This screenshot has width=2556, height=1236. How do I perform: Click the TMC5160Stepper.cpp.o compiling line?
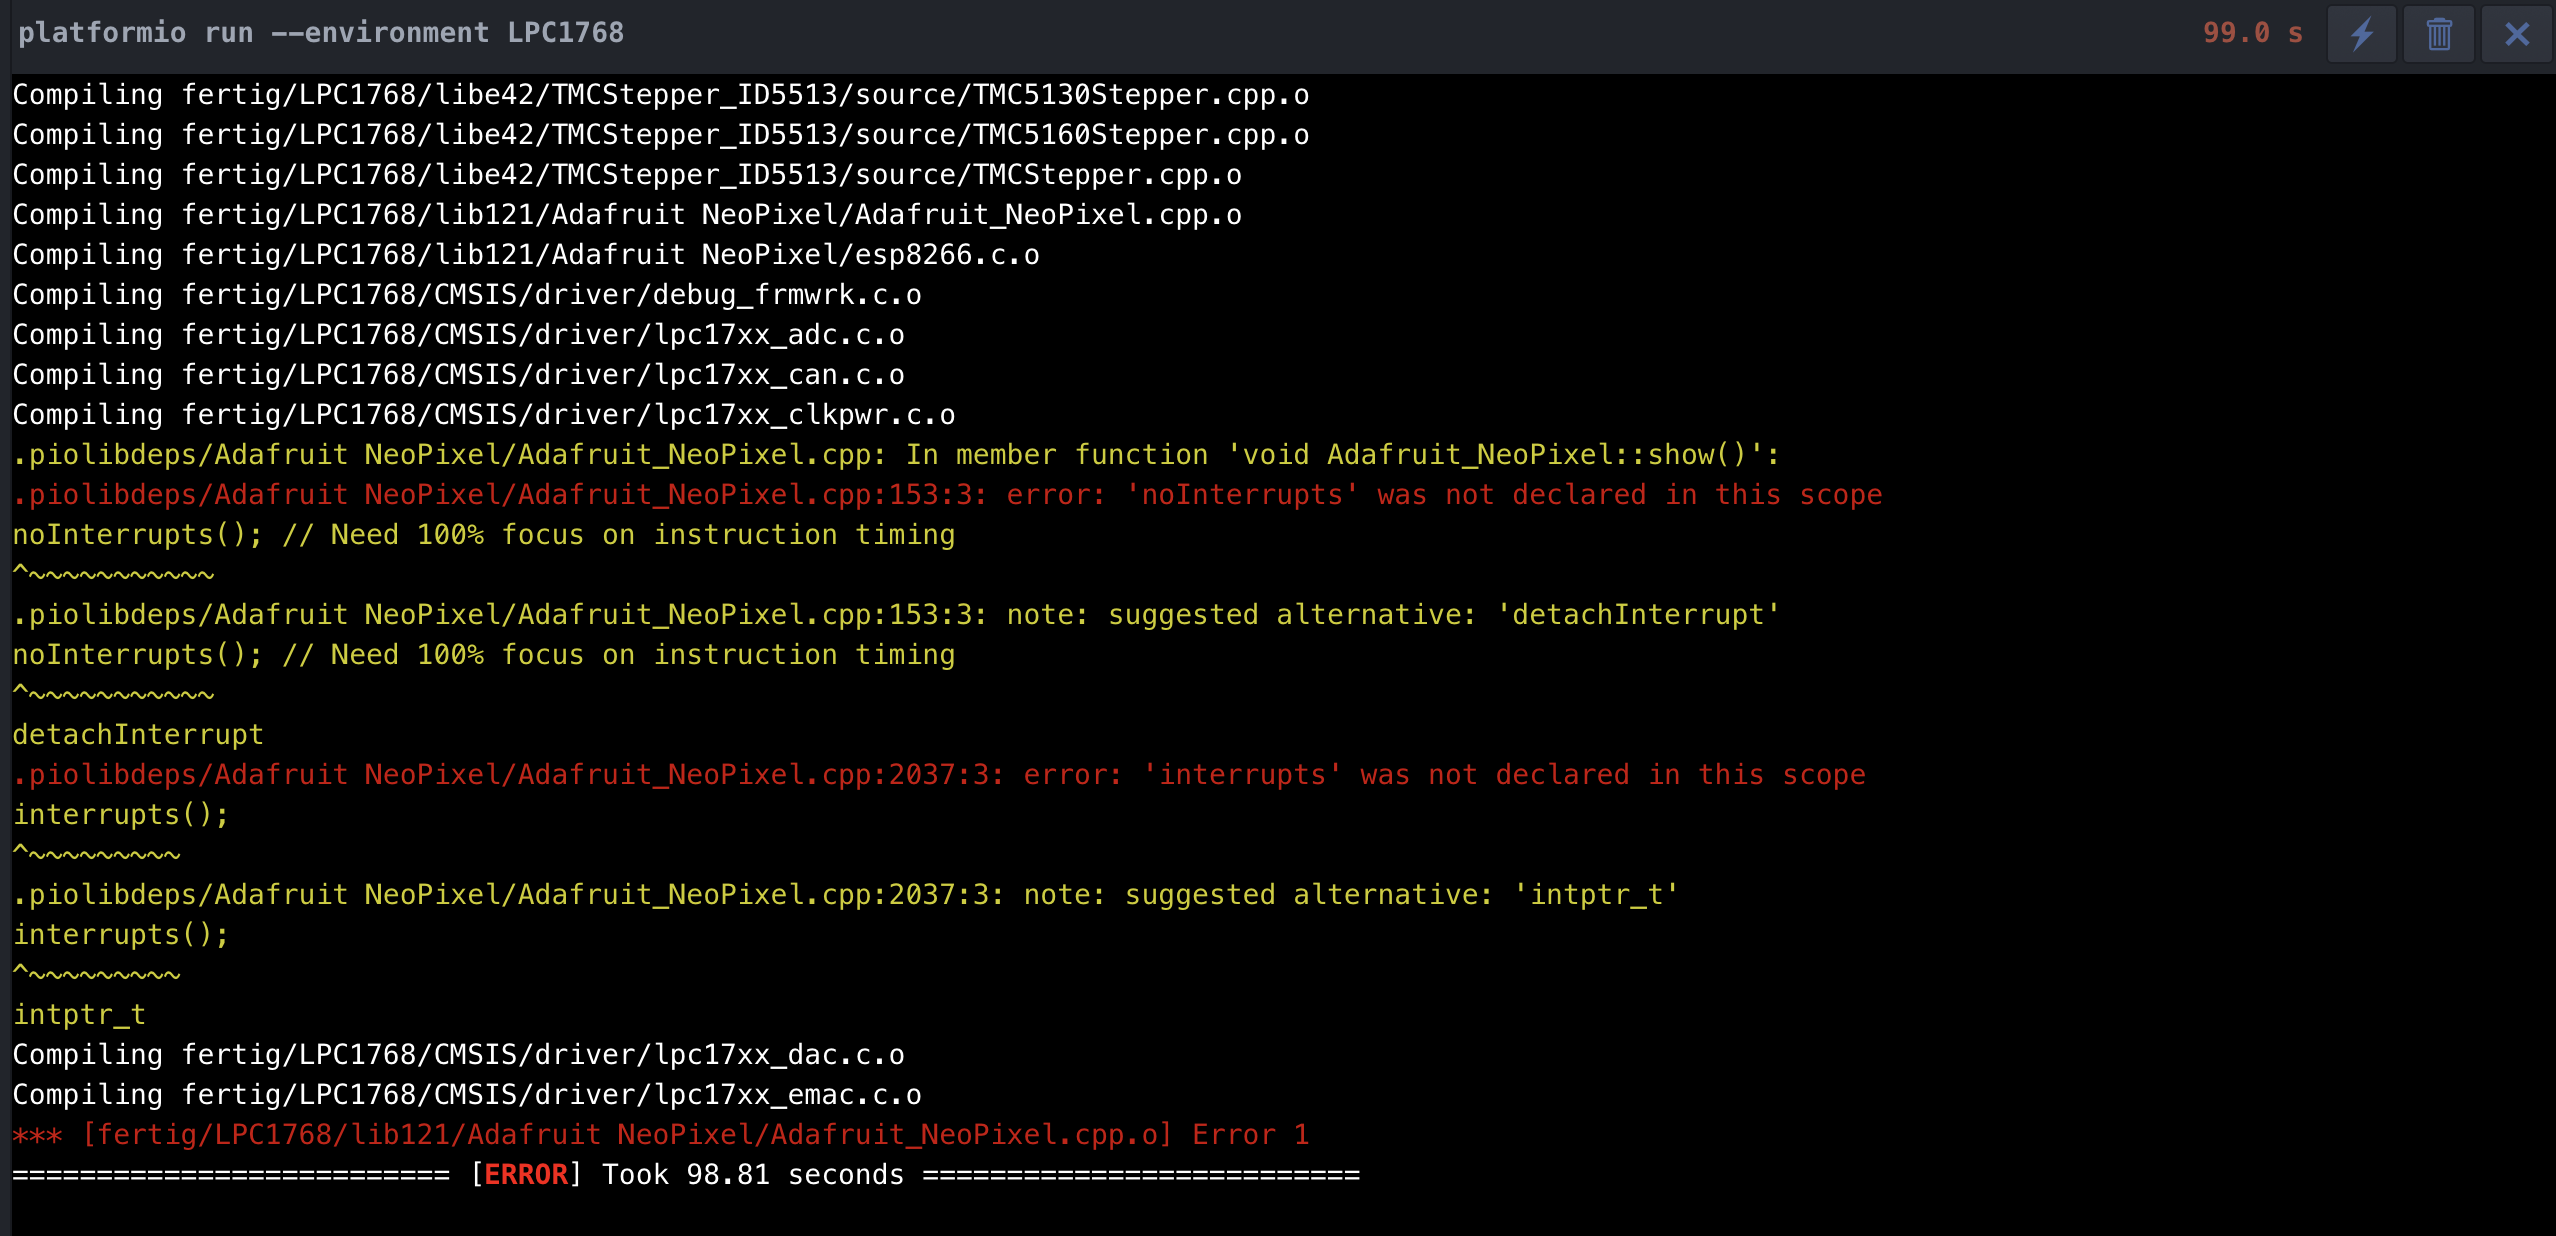660,134
